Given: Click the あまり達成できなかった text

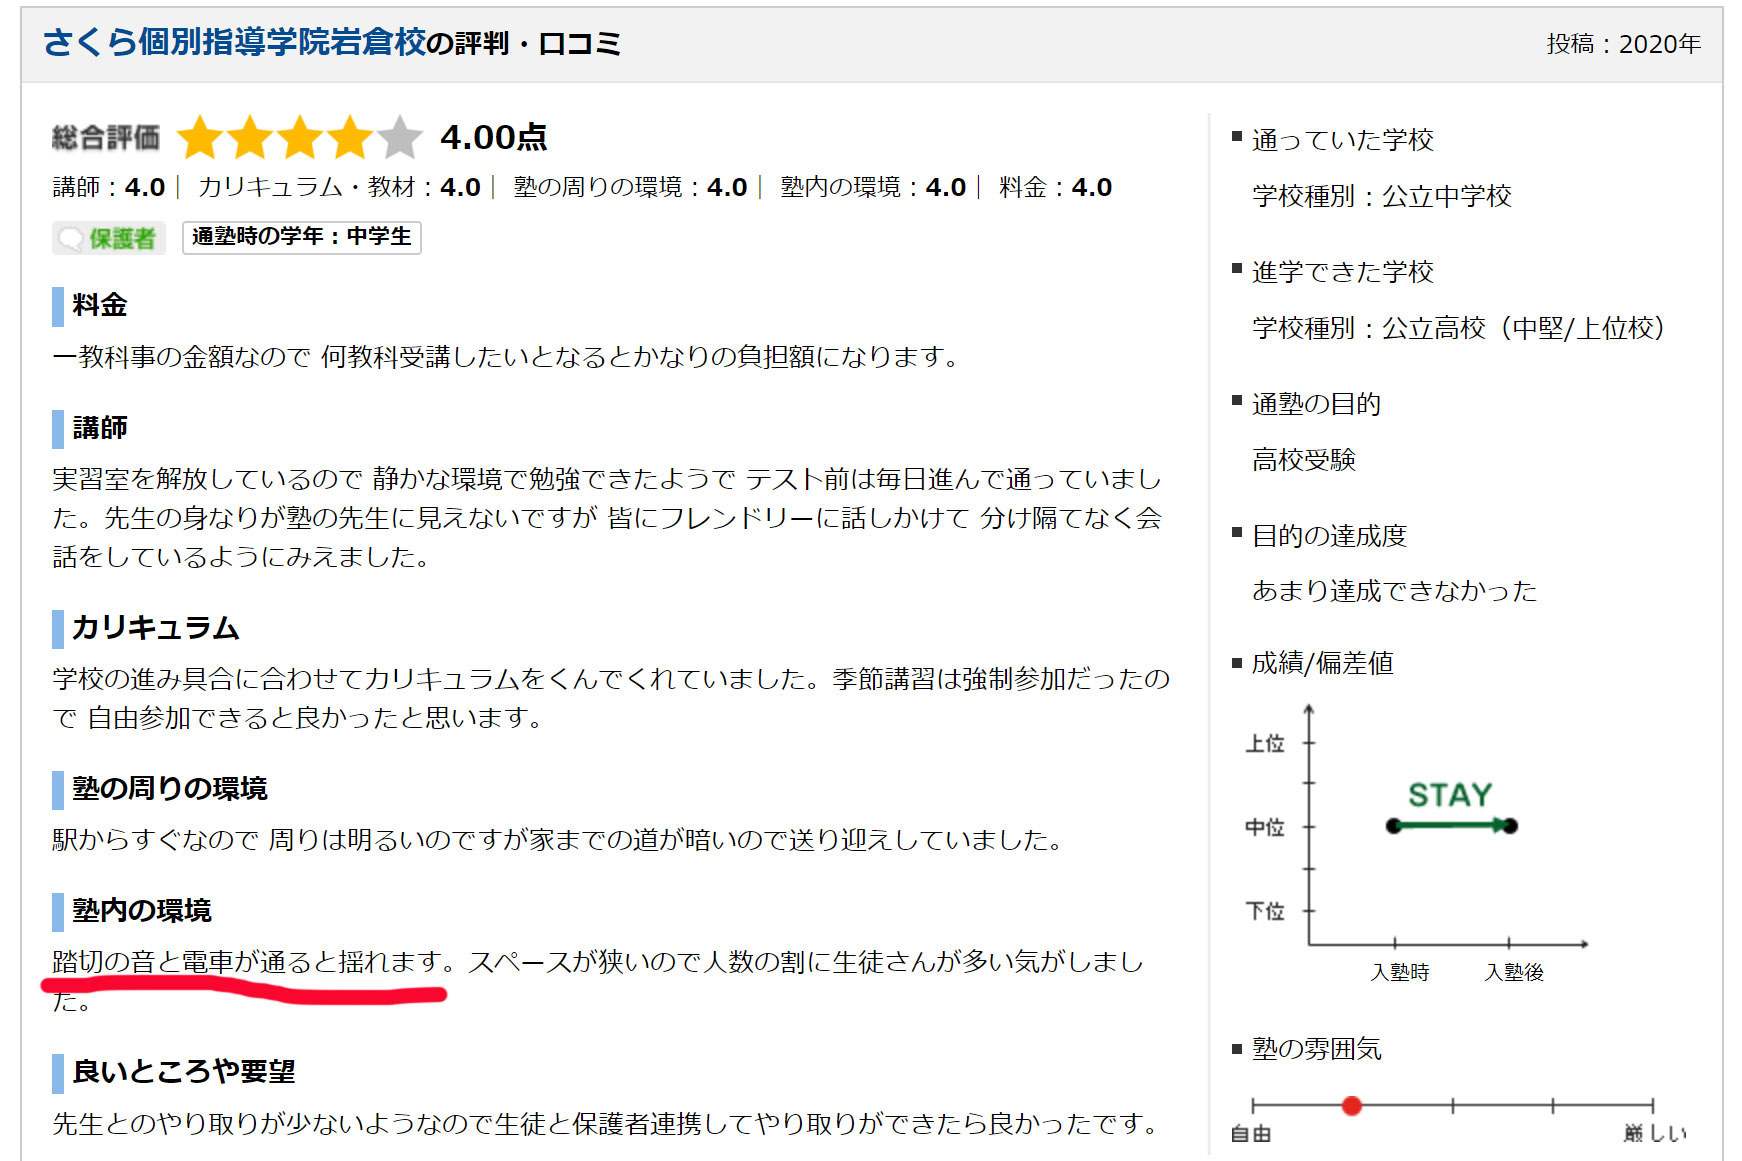Looking at the screenshot, I should [x=1394, y=591].
